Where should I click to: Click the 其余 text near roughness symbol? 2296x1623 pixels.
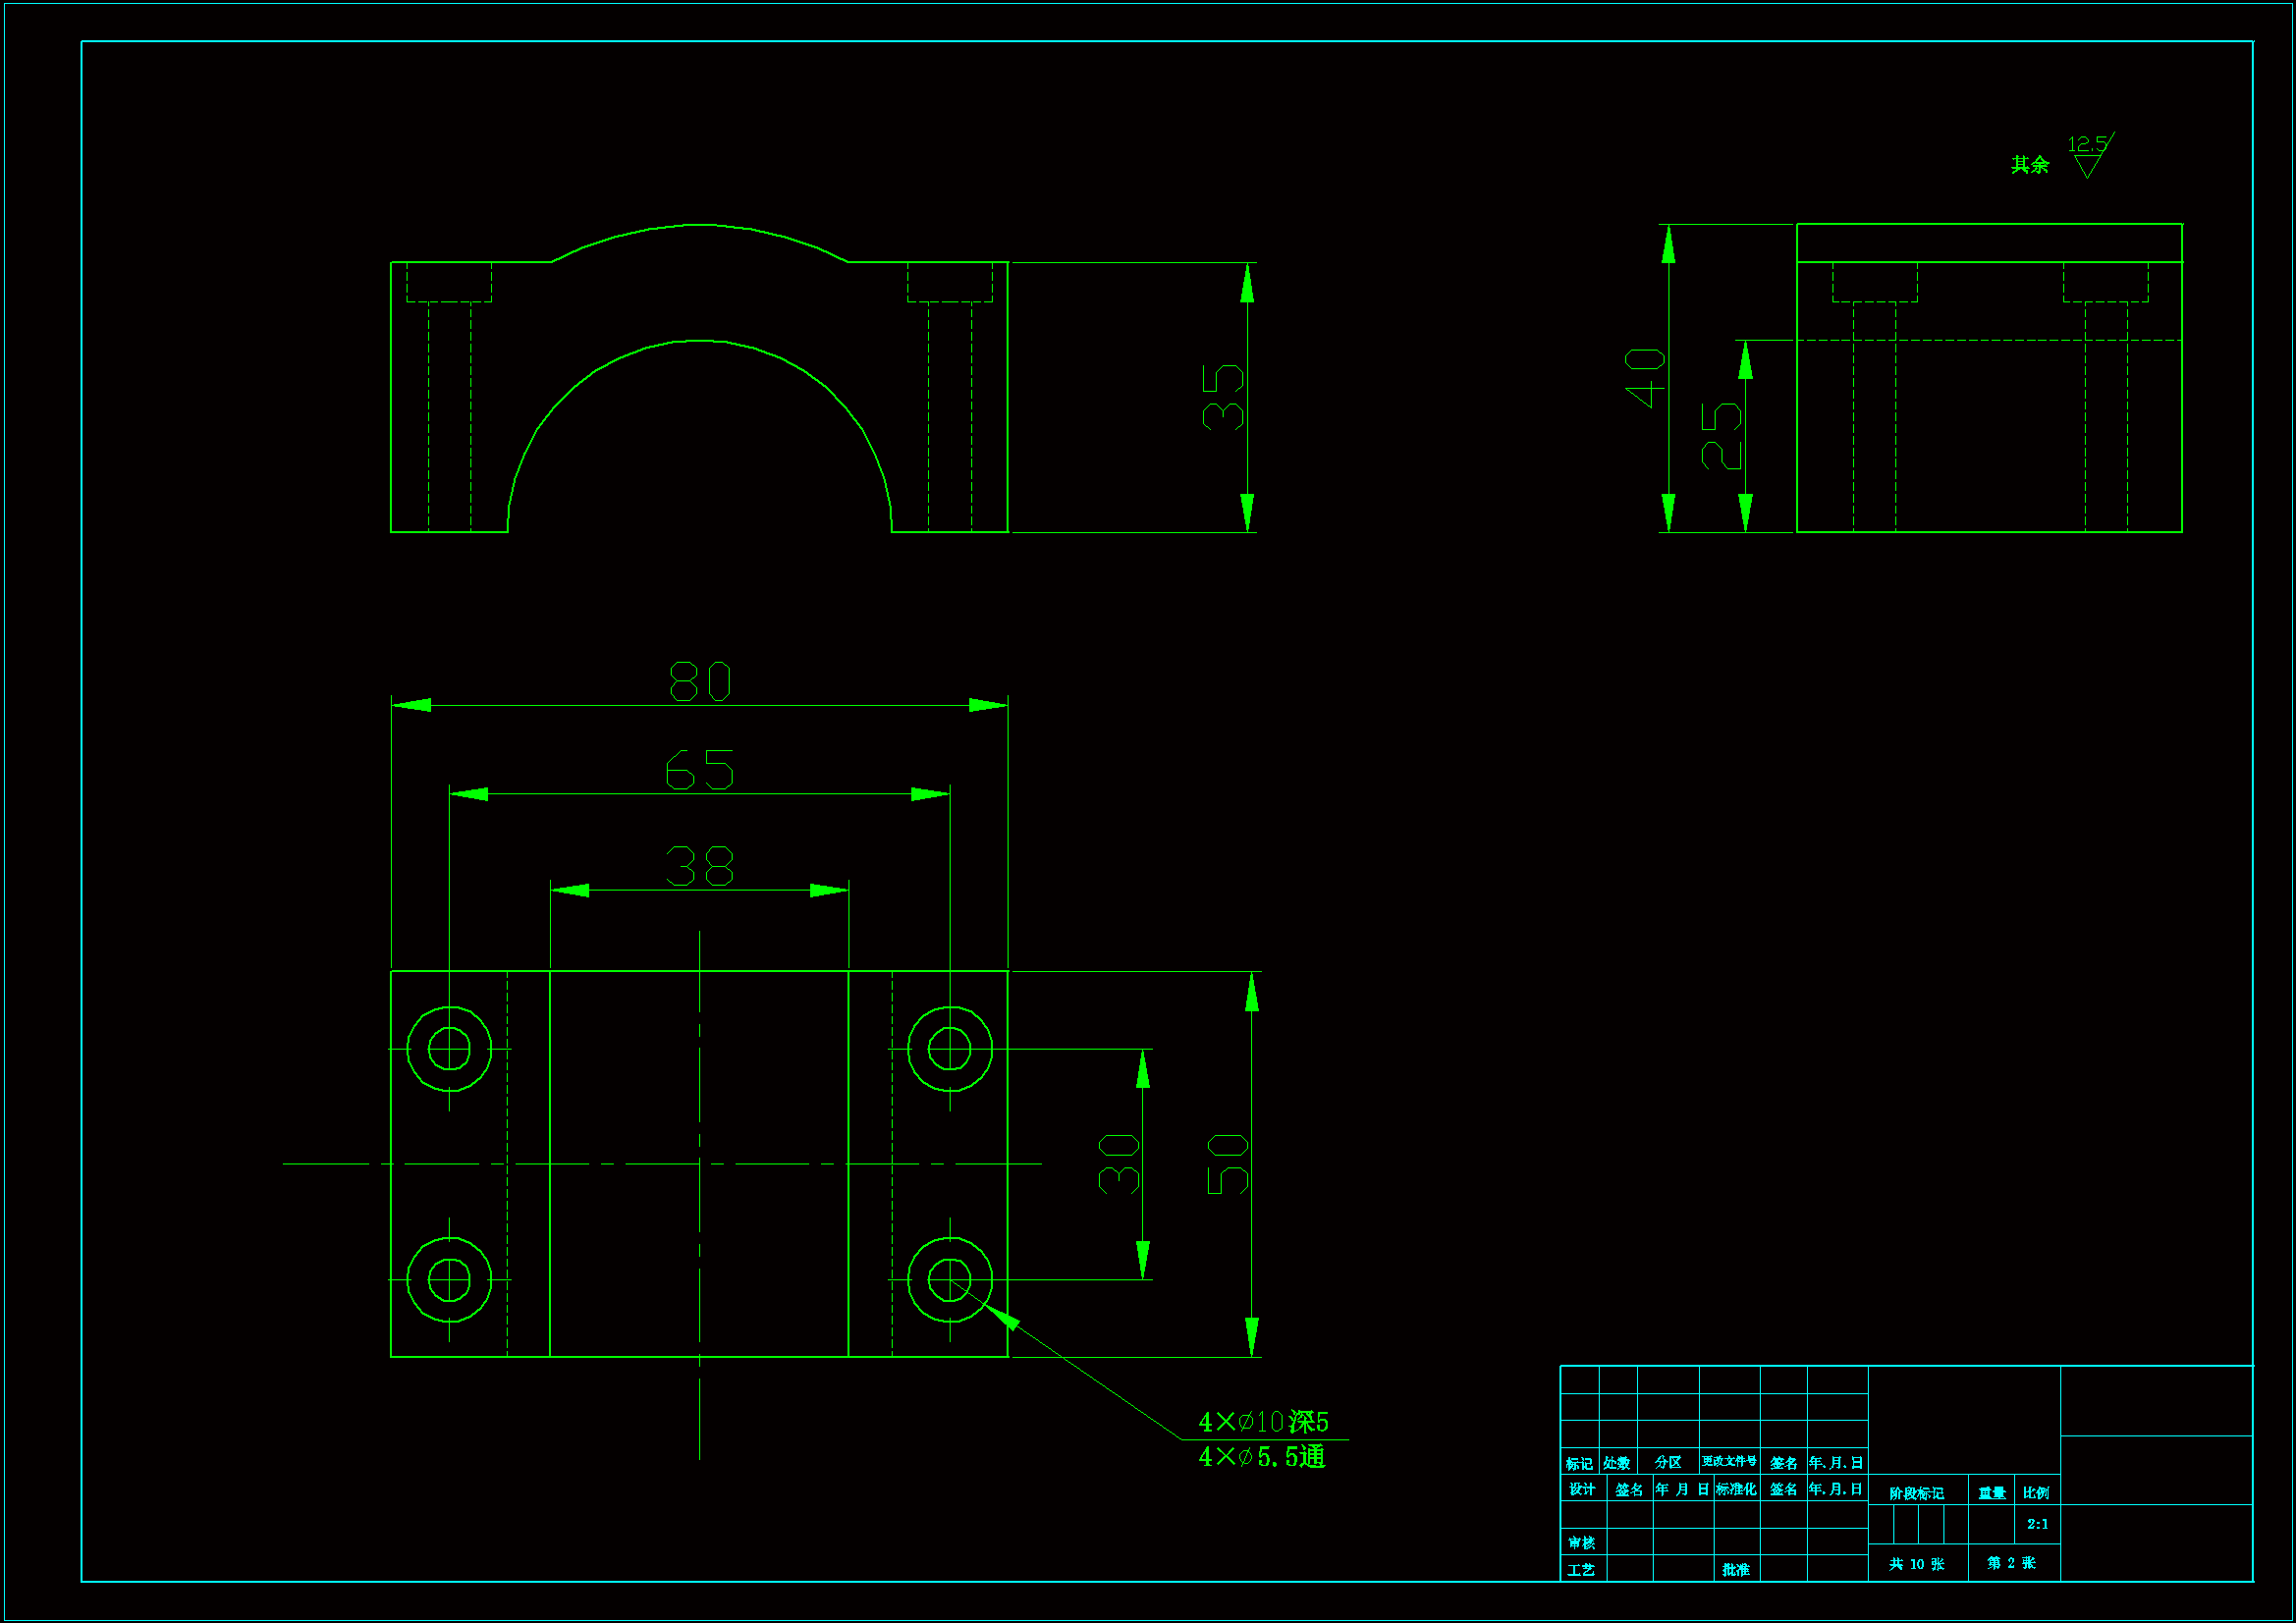pos(2030,165)
